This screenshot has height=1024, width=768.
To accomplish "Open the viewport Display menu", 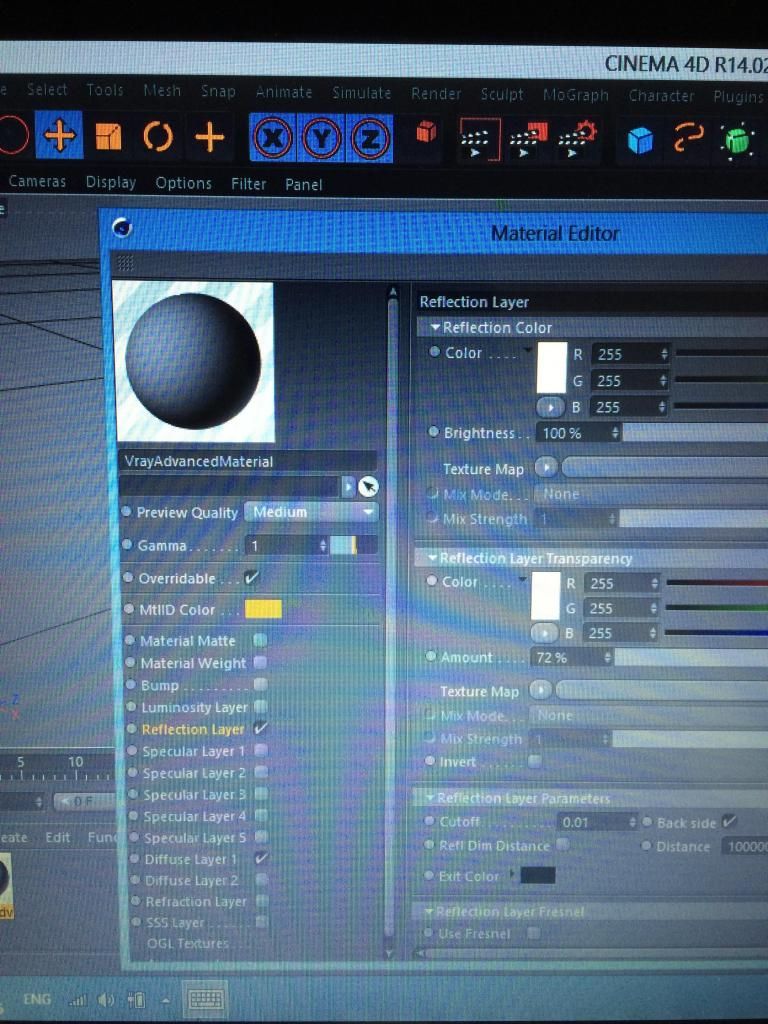I will [110, 182].
